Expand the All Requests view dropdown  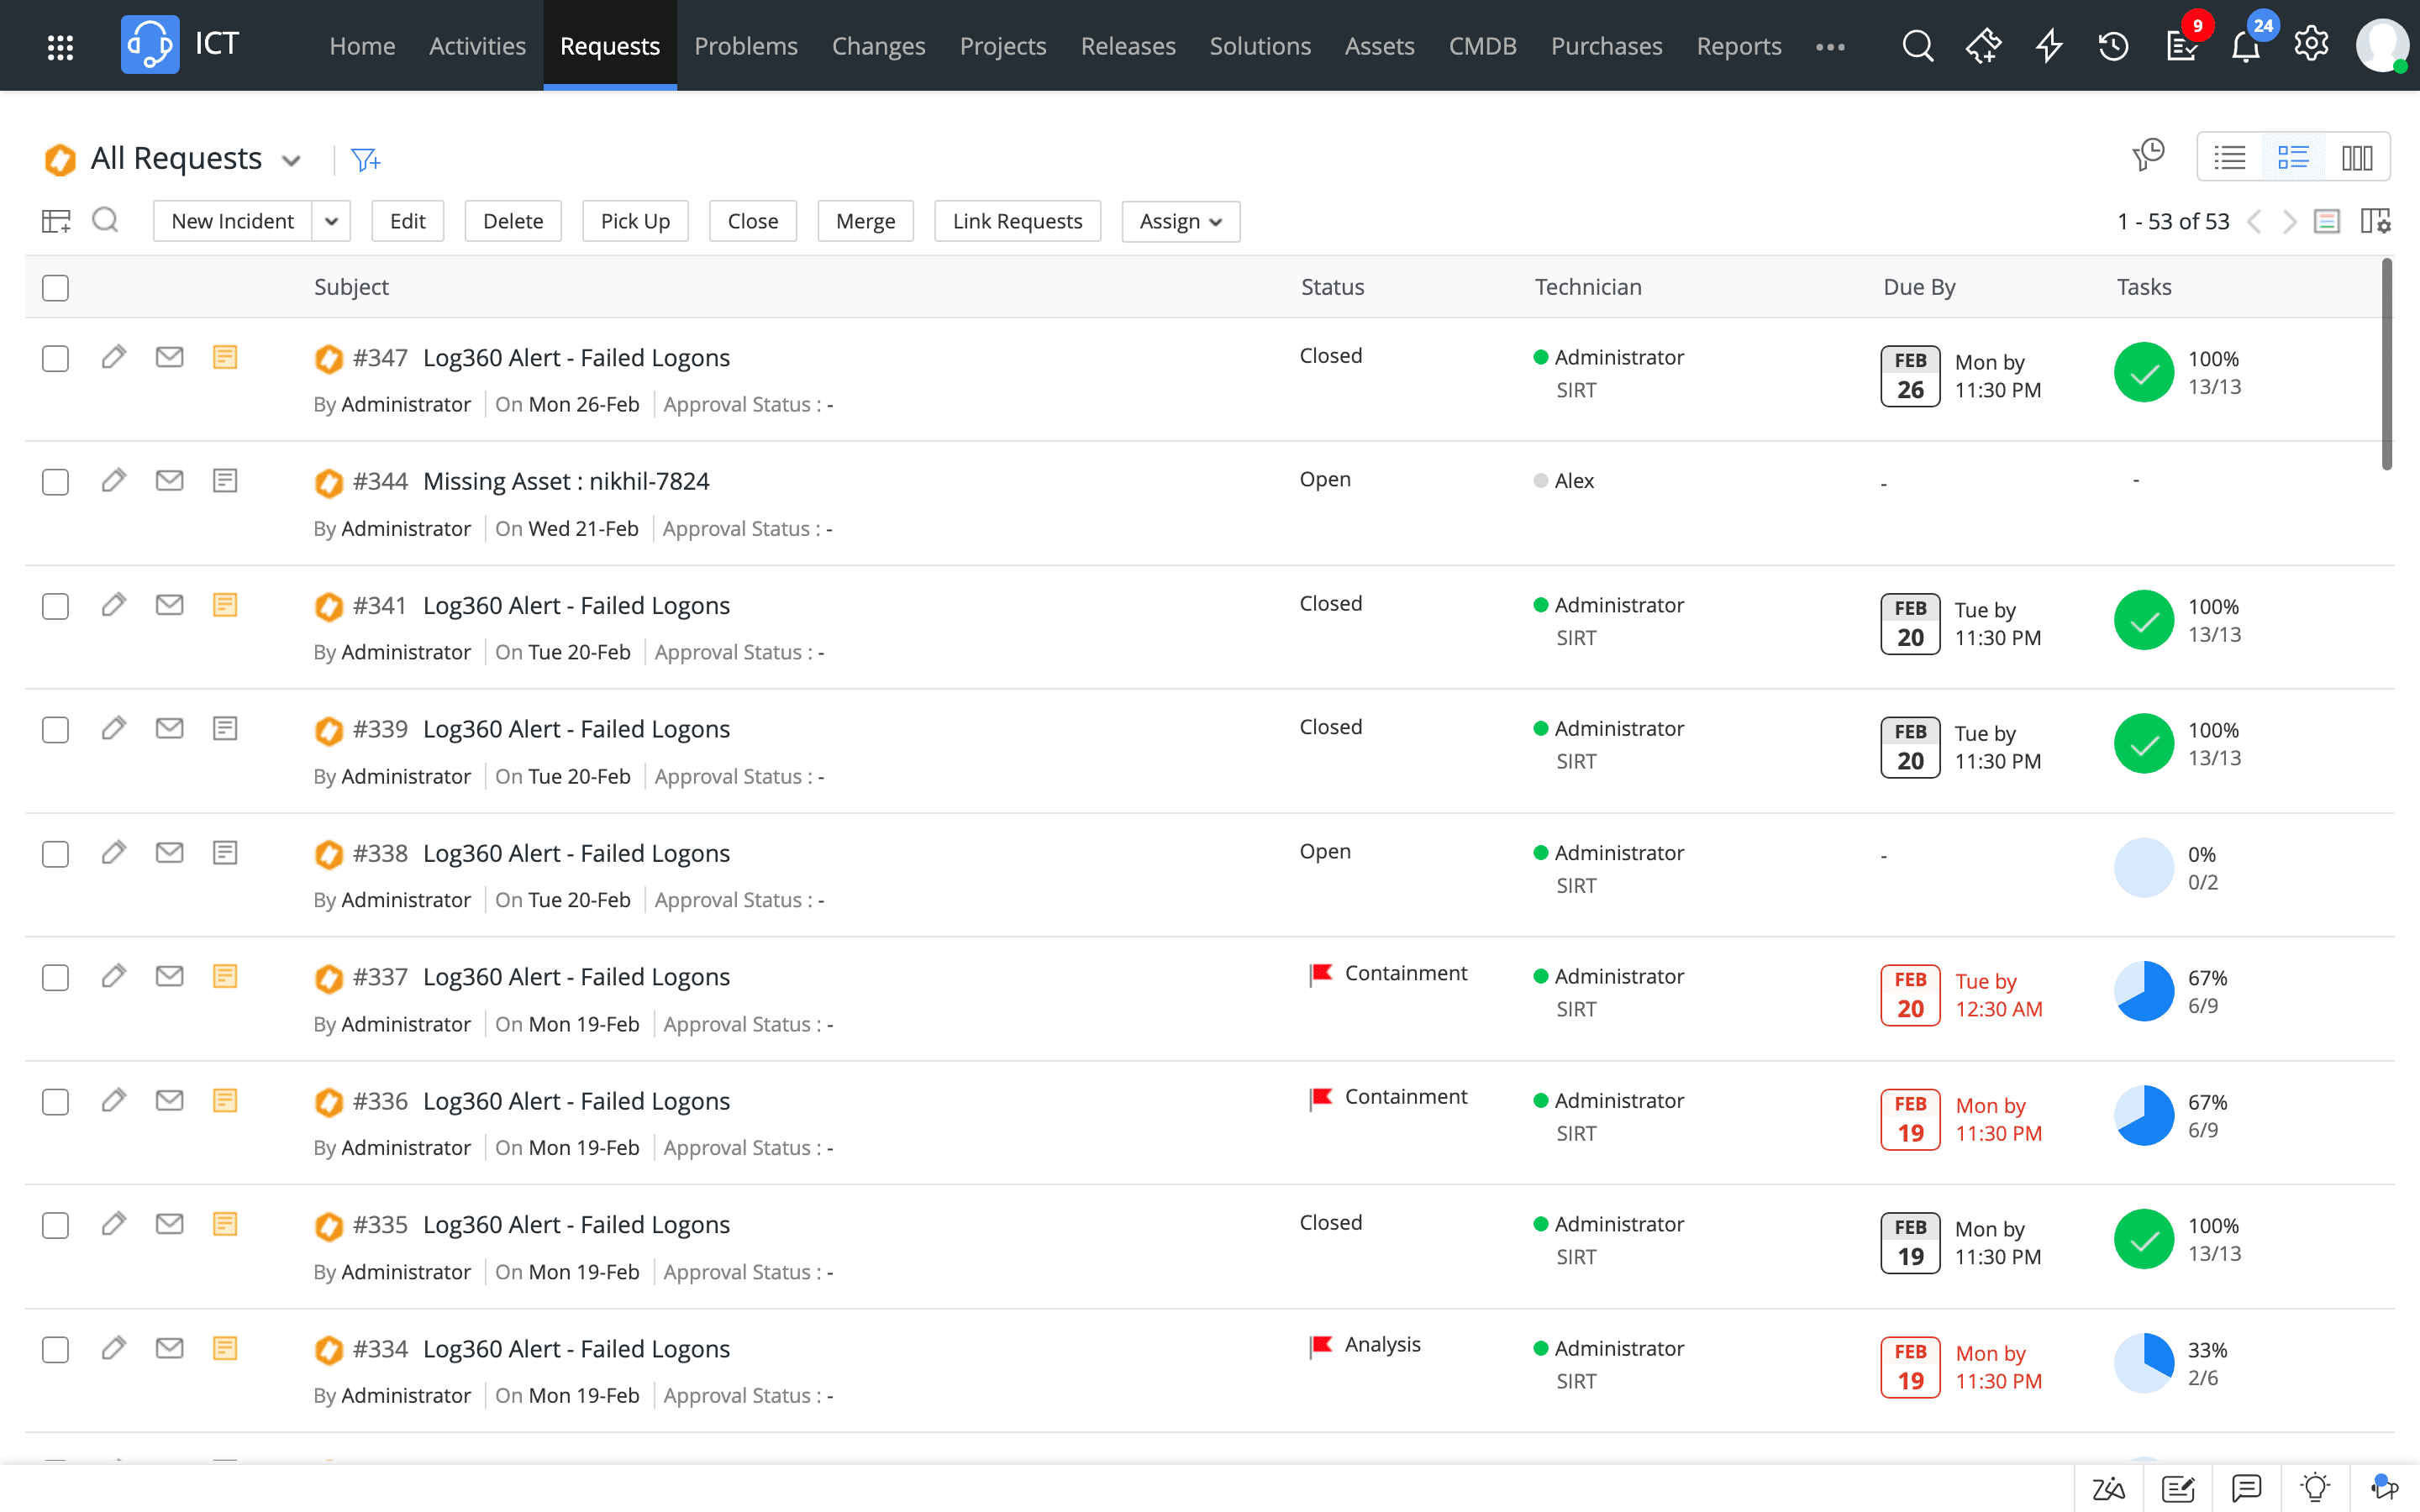[x=291, y=160]
